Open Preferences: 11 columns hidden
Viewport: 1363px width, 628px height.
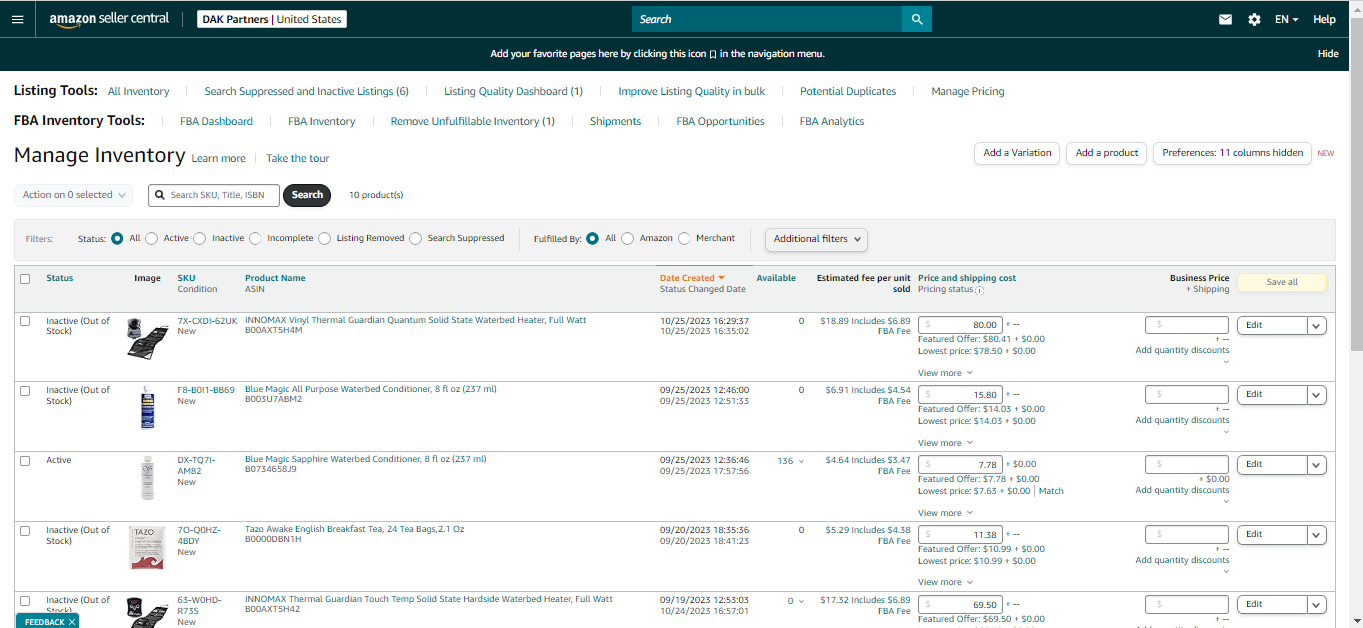point(1232,153)
